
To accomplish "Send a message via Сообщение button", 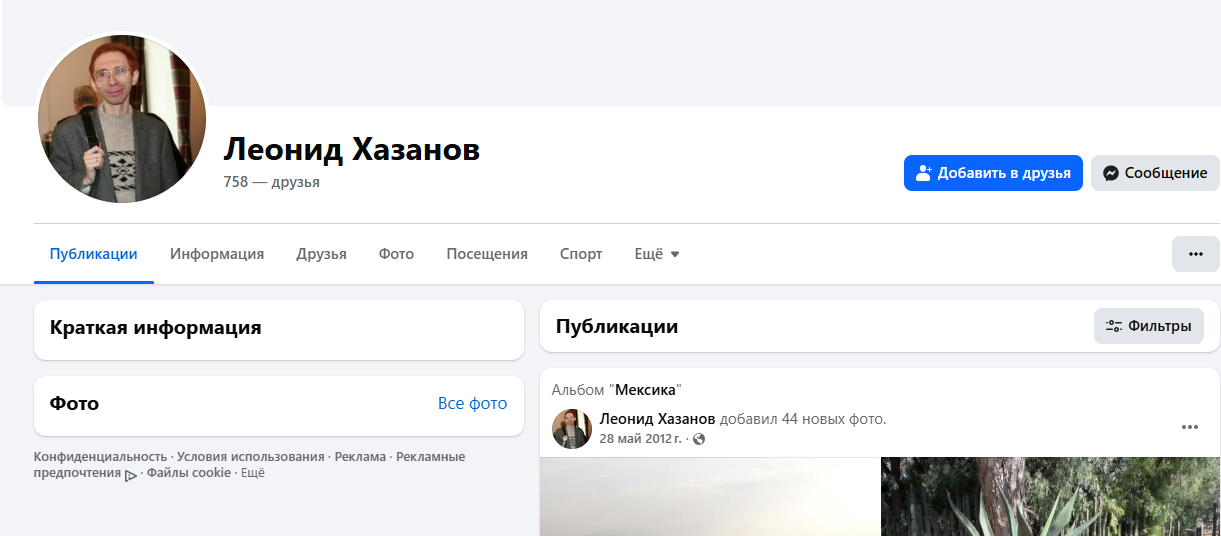I will pos(1155,173).
